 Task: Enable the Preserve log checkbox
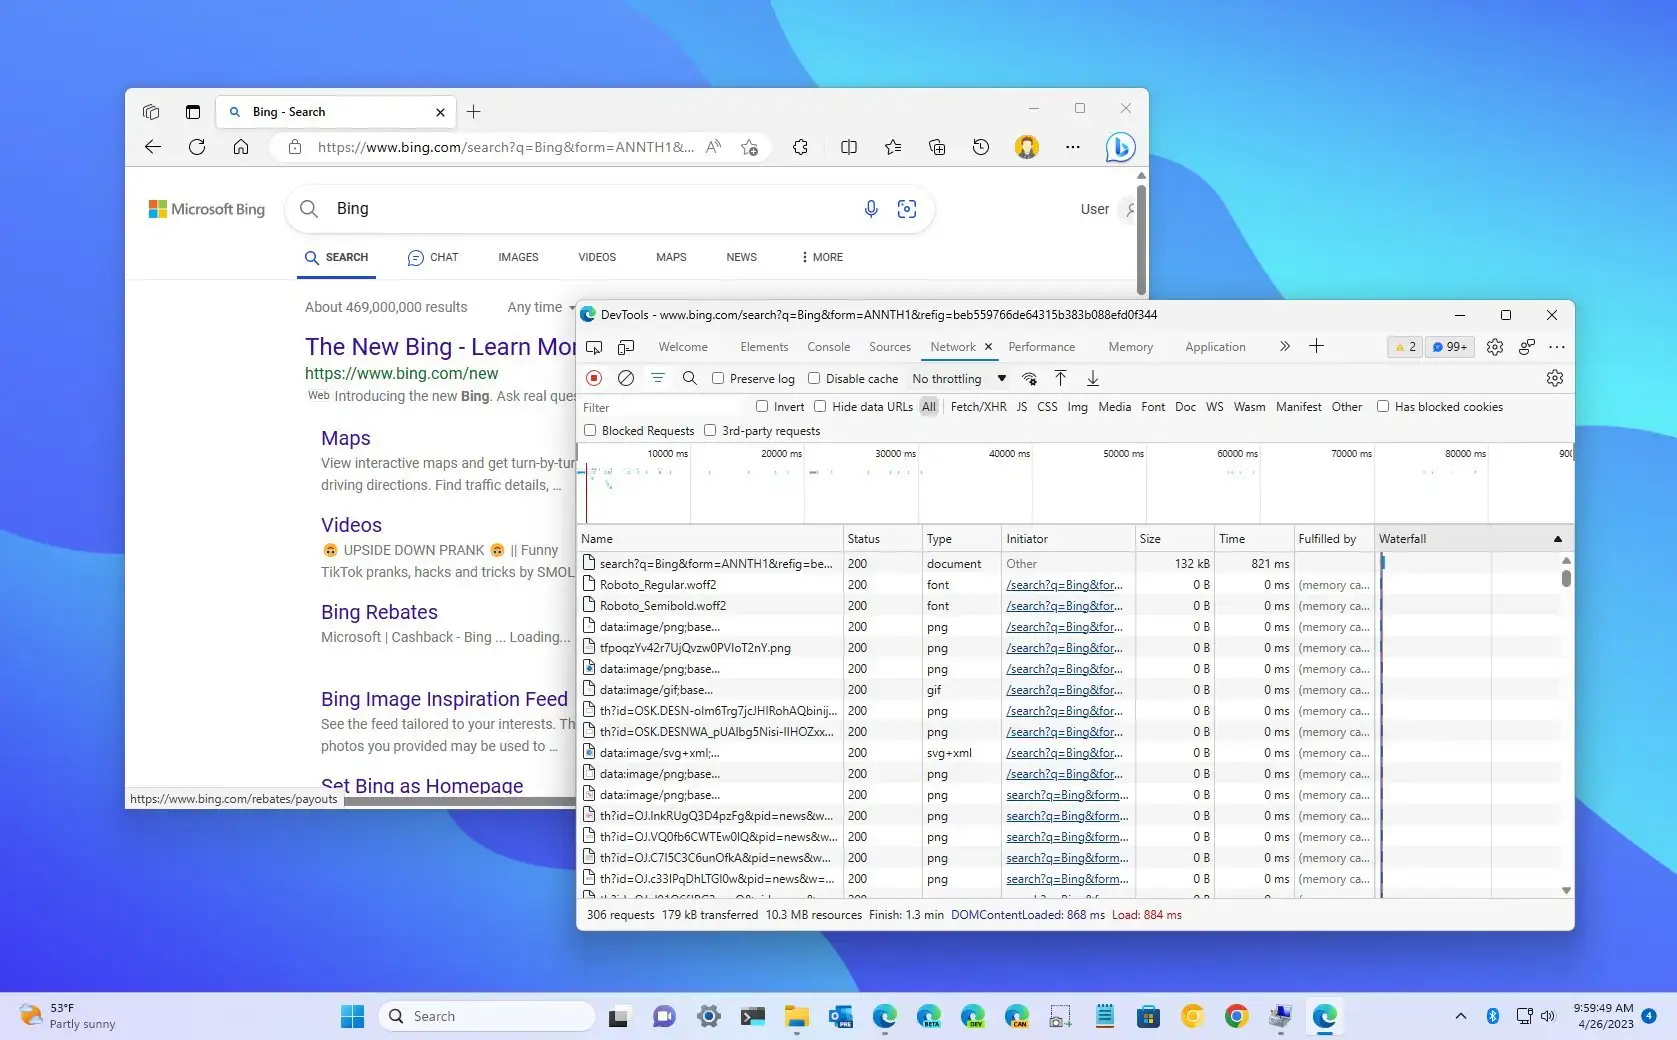coord(718,378)
